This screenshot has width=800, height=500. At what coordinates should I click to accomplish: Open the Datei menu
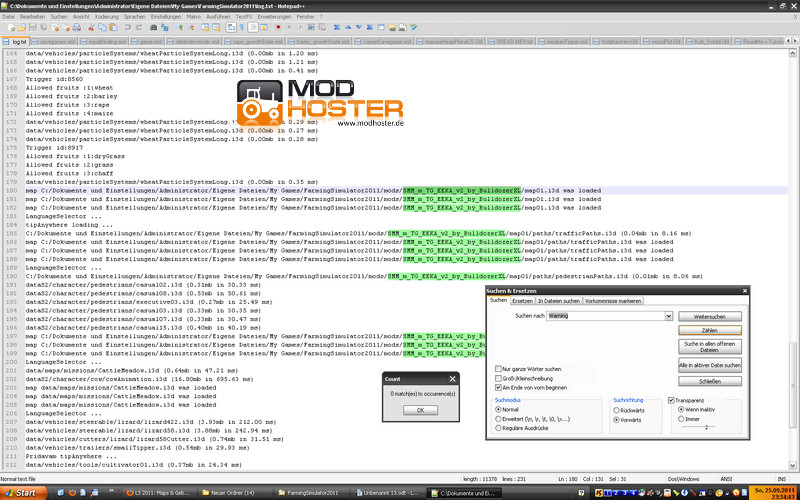[x=9, y=17]
